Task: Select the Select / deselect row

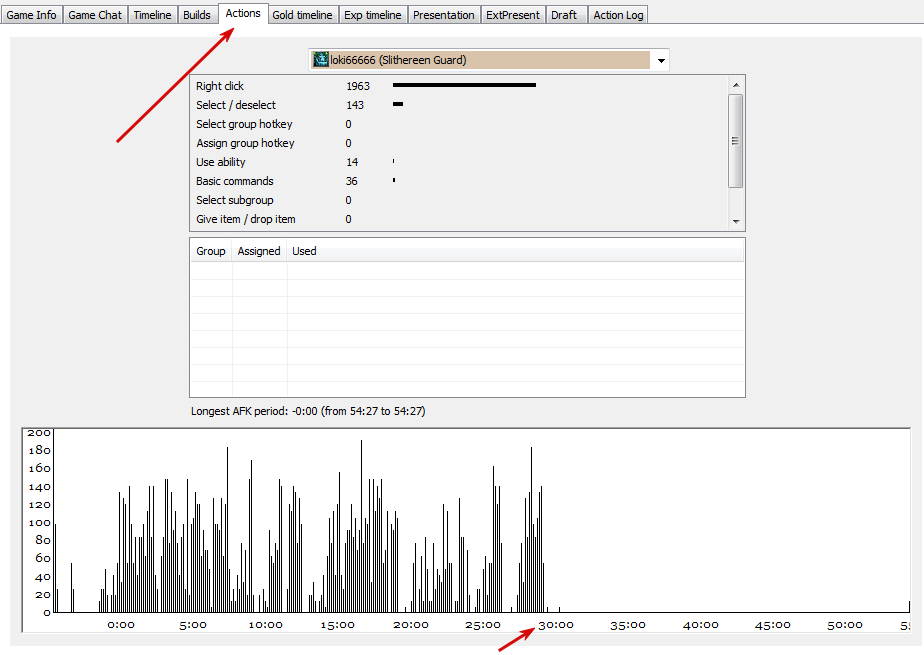Action: 458,105
